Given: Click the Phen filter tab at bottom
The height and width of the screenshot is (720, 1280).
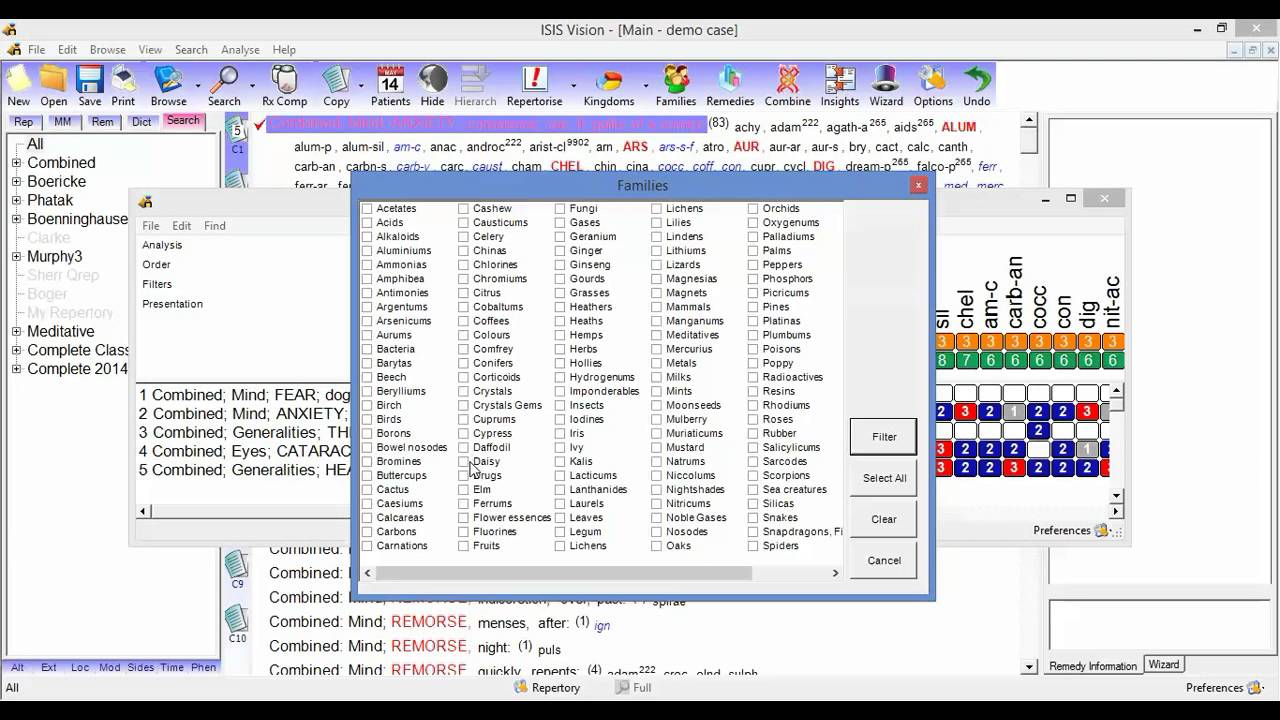Looking at the screenshot, I should tap(203, 667).
